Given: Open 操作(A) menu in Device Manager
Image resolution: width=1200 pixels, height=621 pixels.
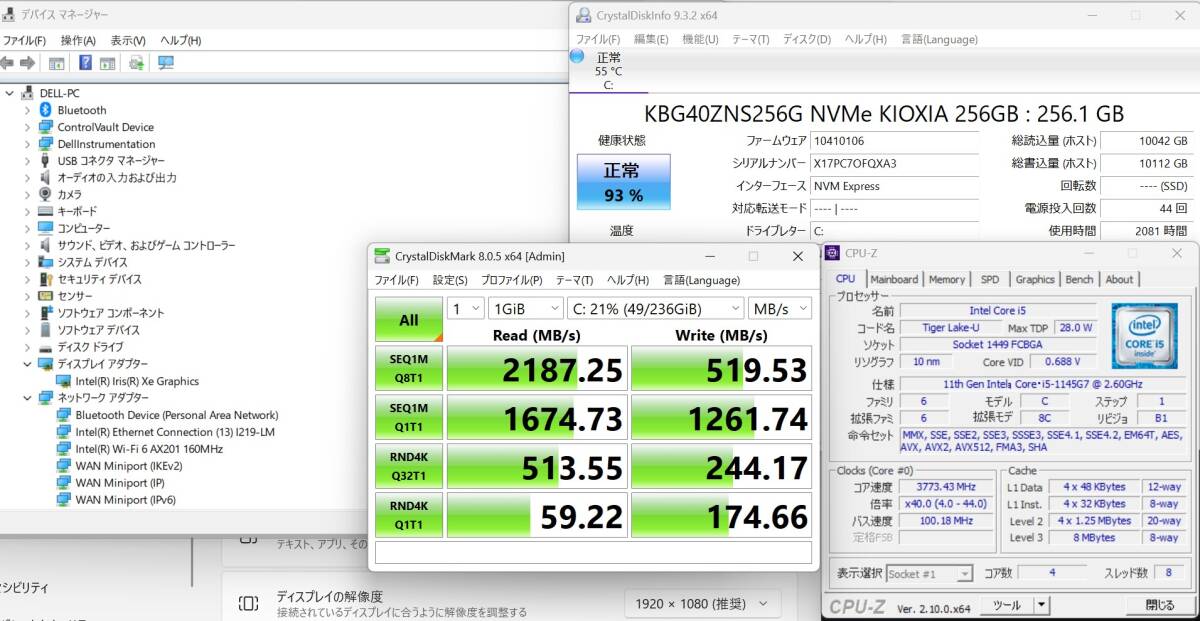Looking at the screenshot, I should tap(78, 40).
